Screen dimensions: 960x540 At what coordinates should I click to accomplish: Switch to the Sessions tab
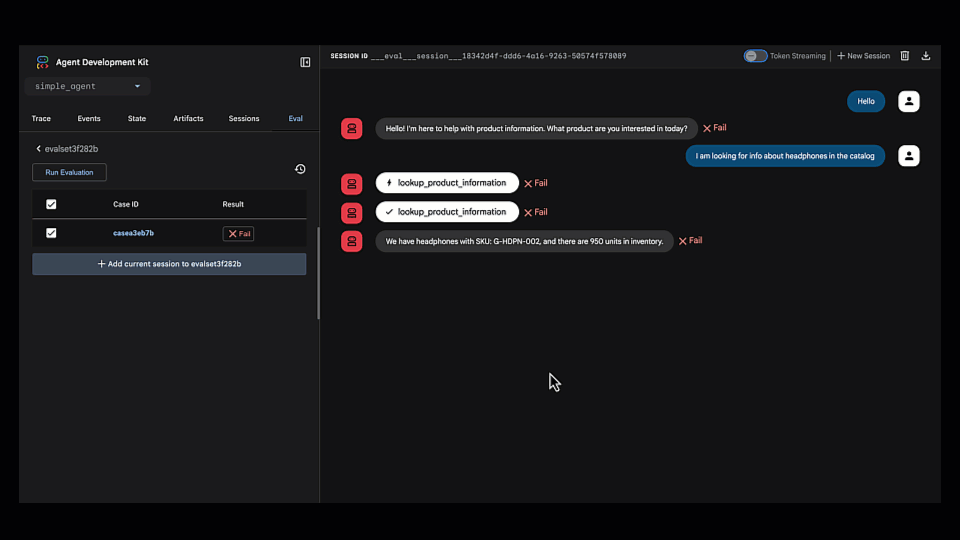pyautogui.click(x=244, y=118)
